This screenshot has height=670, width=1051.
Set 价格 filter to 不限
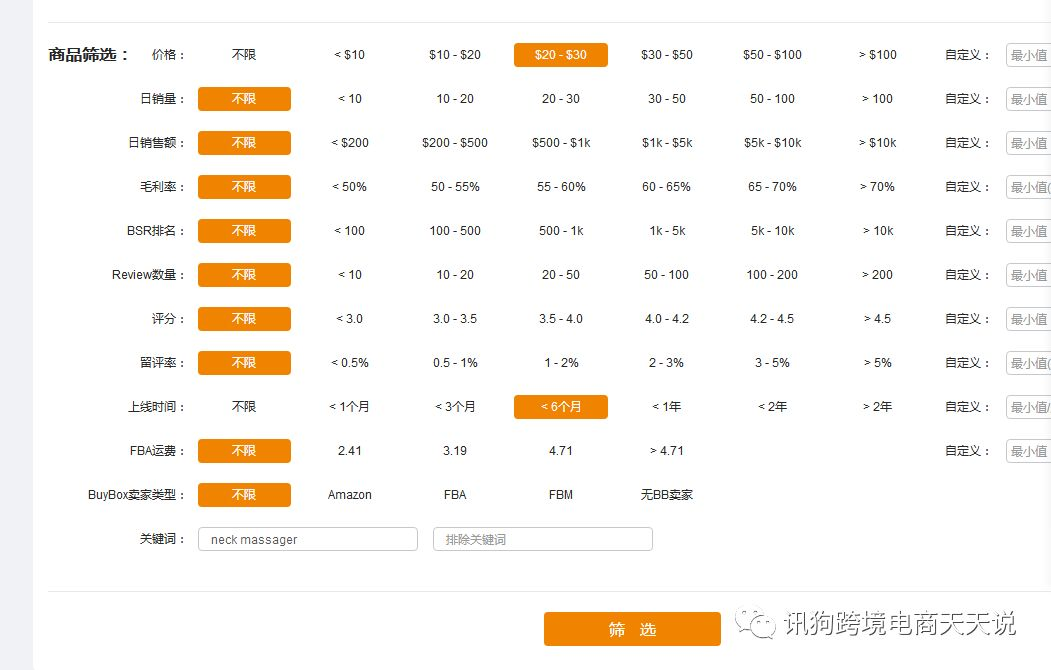click(244, 55)
